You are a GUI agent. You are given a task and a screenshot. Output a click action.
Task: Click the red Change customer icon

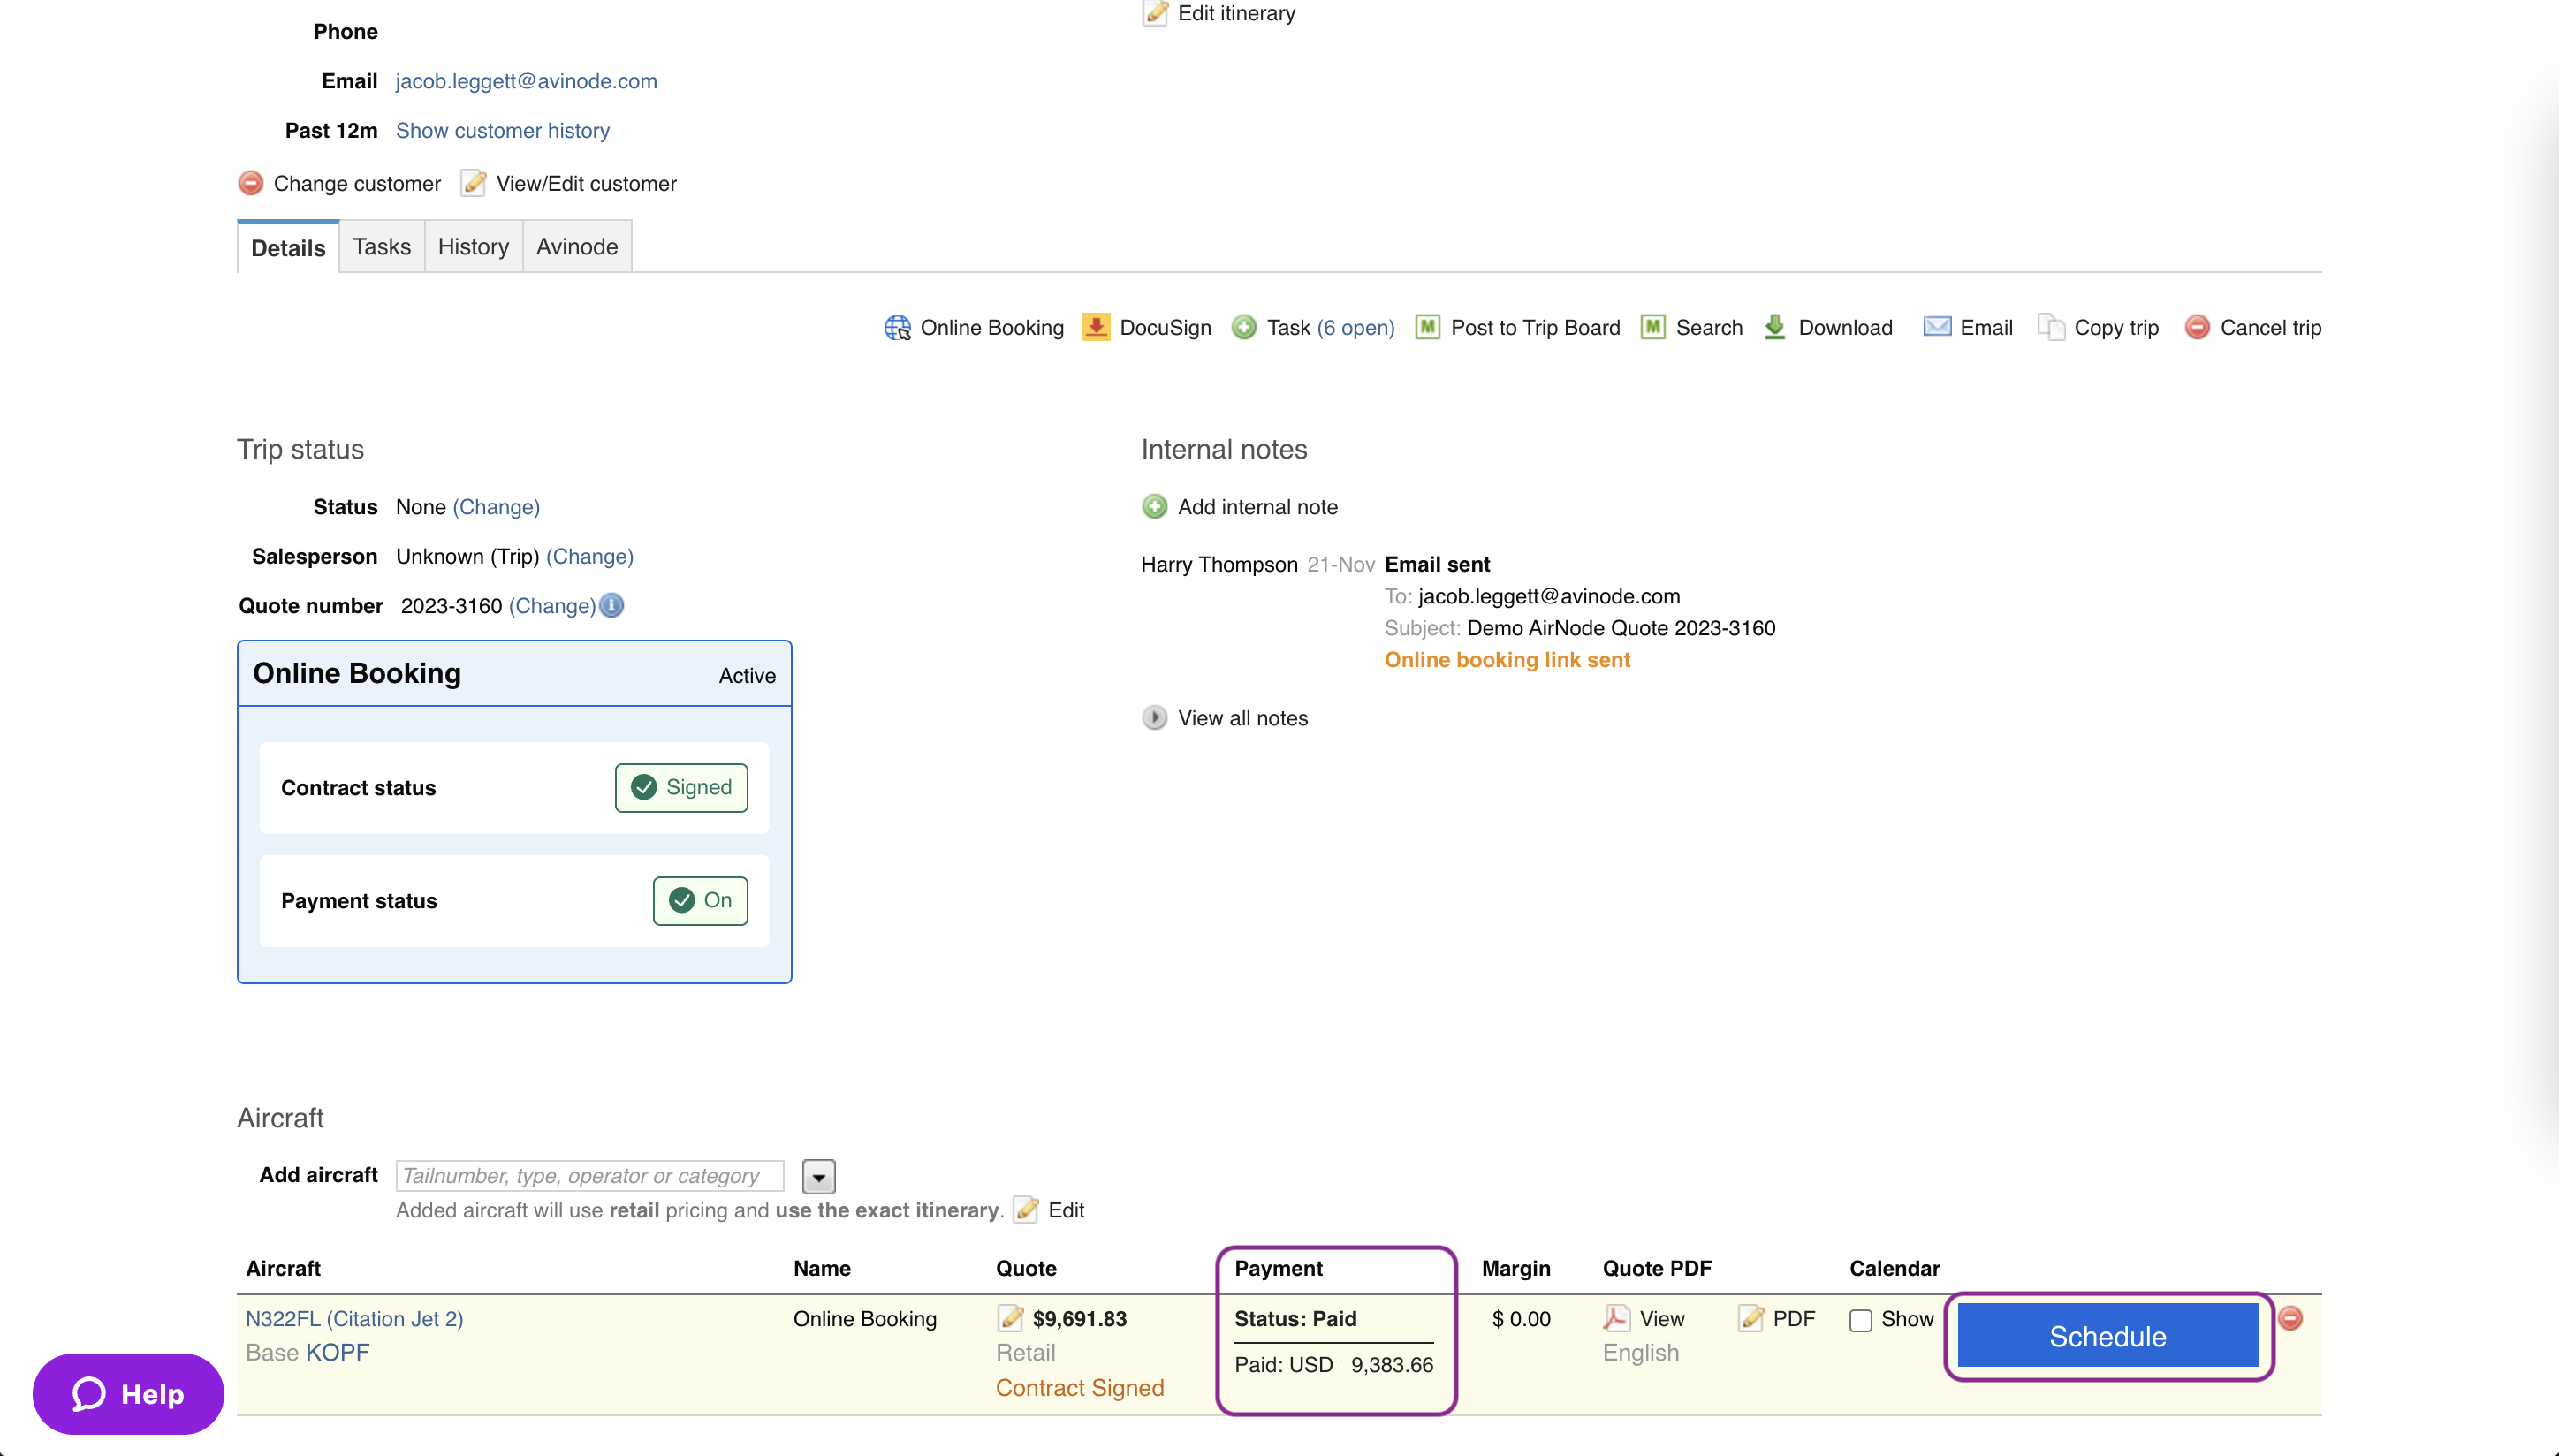[x=251, y=184]
